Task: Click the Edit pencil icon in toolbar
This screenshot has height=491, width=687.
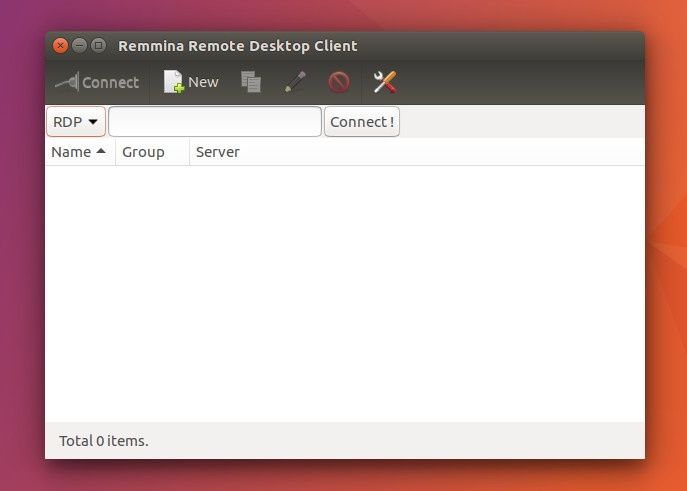Action: coord(295,82)
